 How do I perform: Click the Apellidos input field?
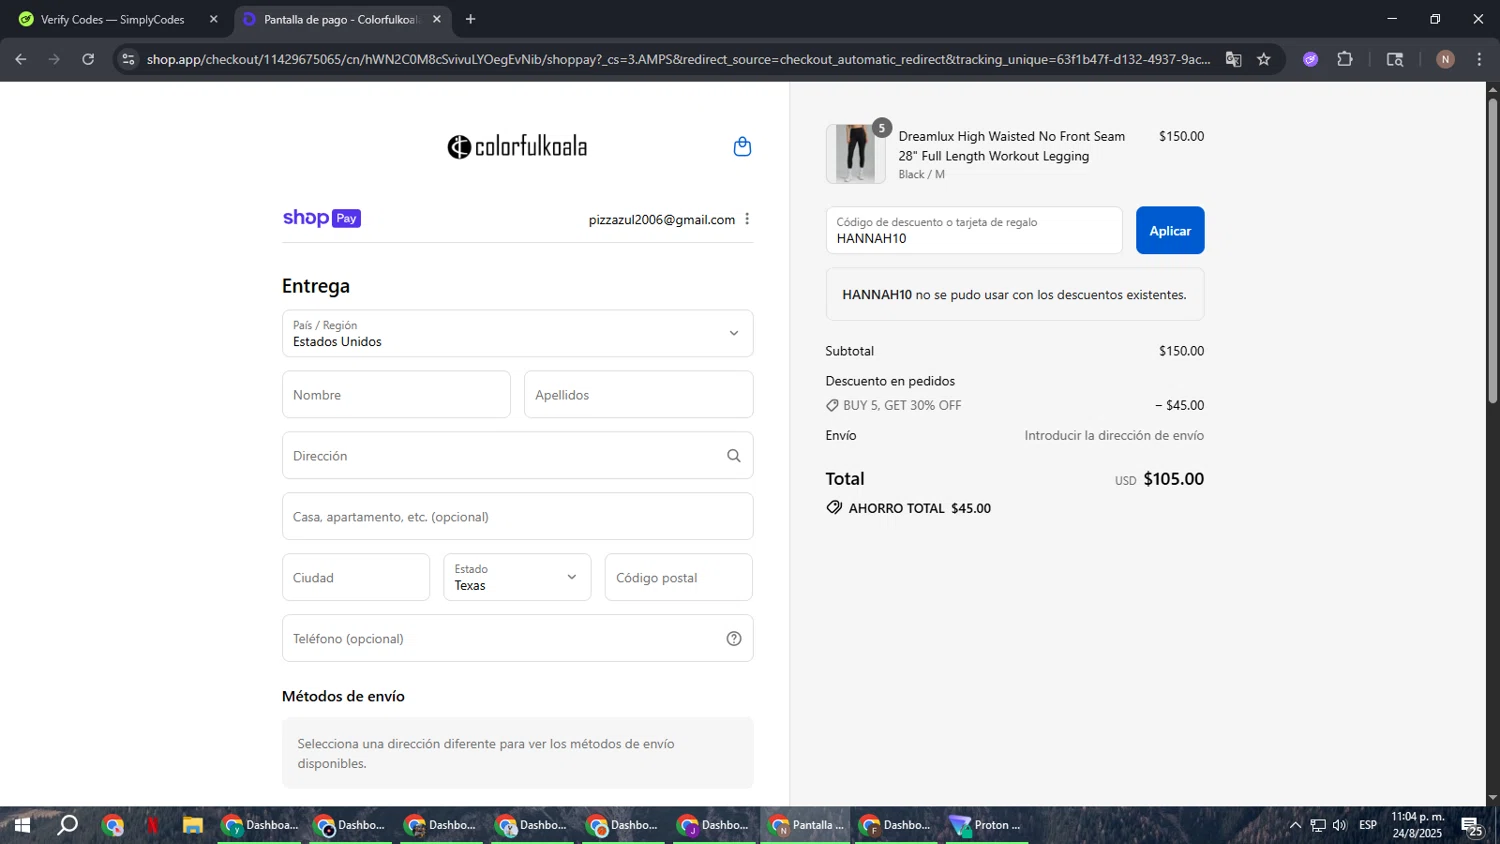(x=638, y=394)
